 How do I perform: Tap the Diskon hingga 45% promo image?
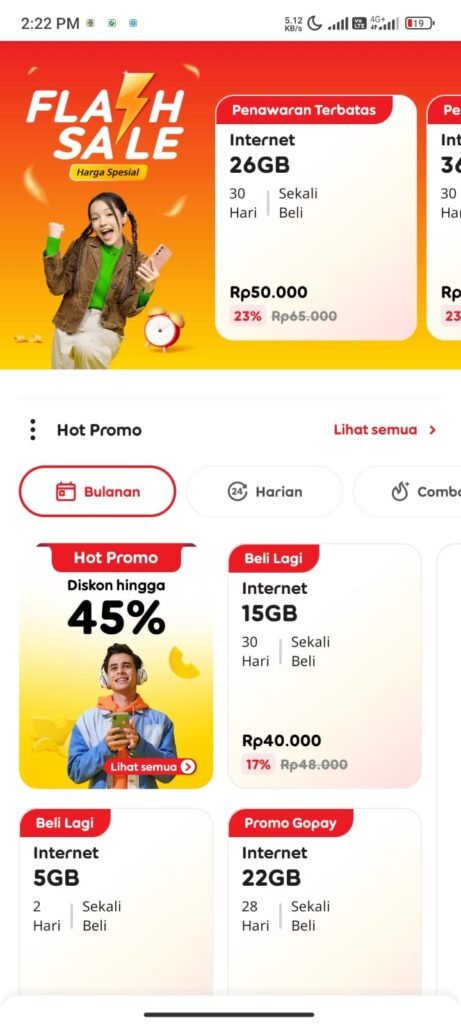116,666
